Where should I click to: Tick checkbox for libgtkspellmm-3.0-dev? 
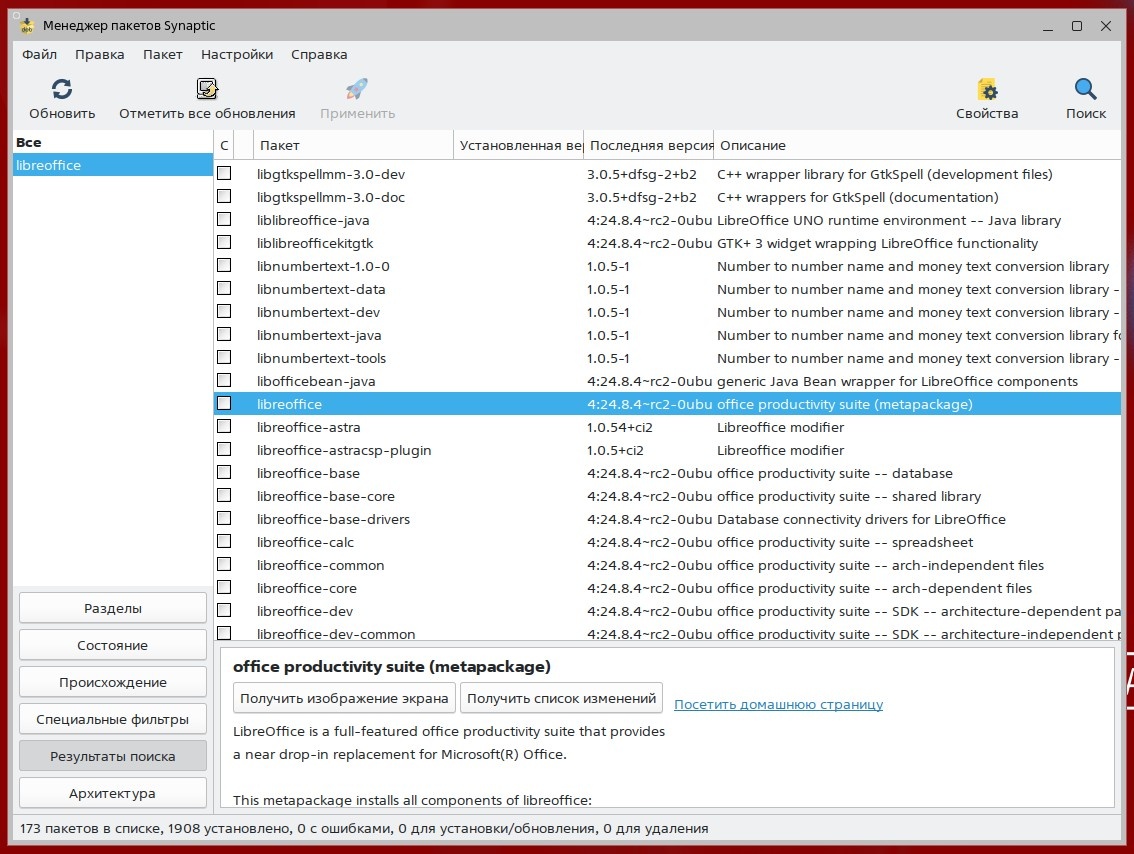click(x=224, y=174)
